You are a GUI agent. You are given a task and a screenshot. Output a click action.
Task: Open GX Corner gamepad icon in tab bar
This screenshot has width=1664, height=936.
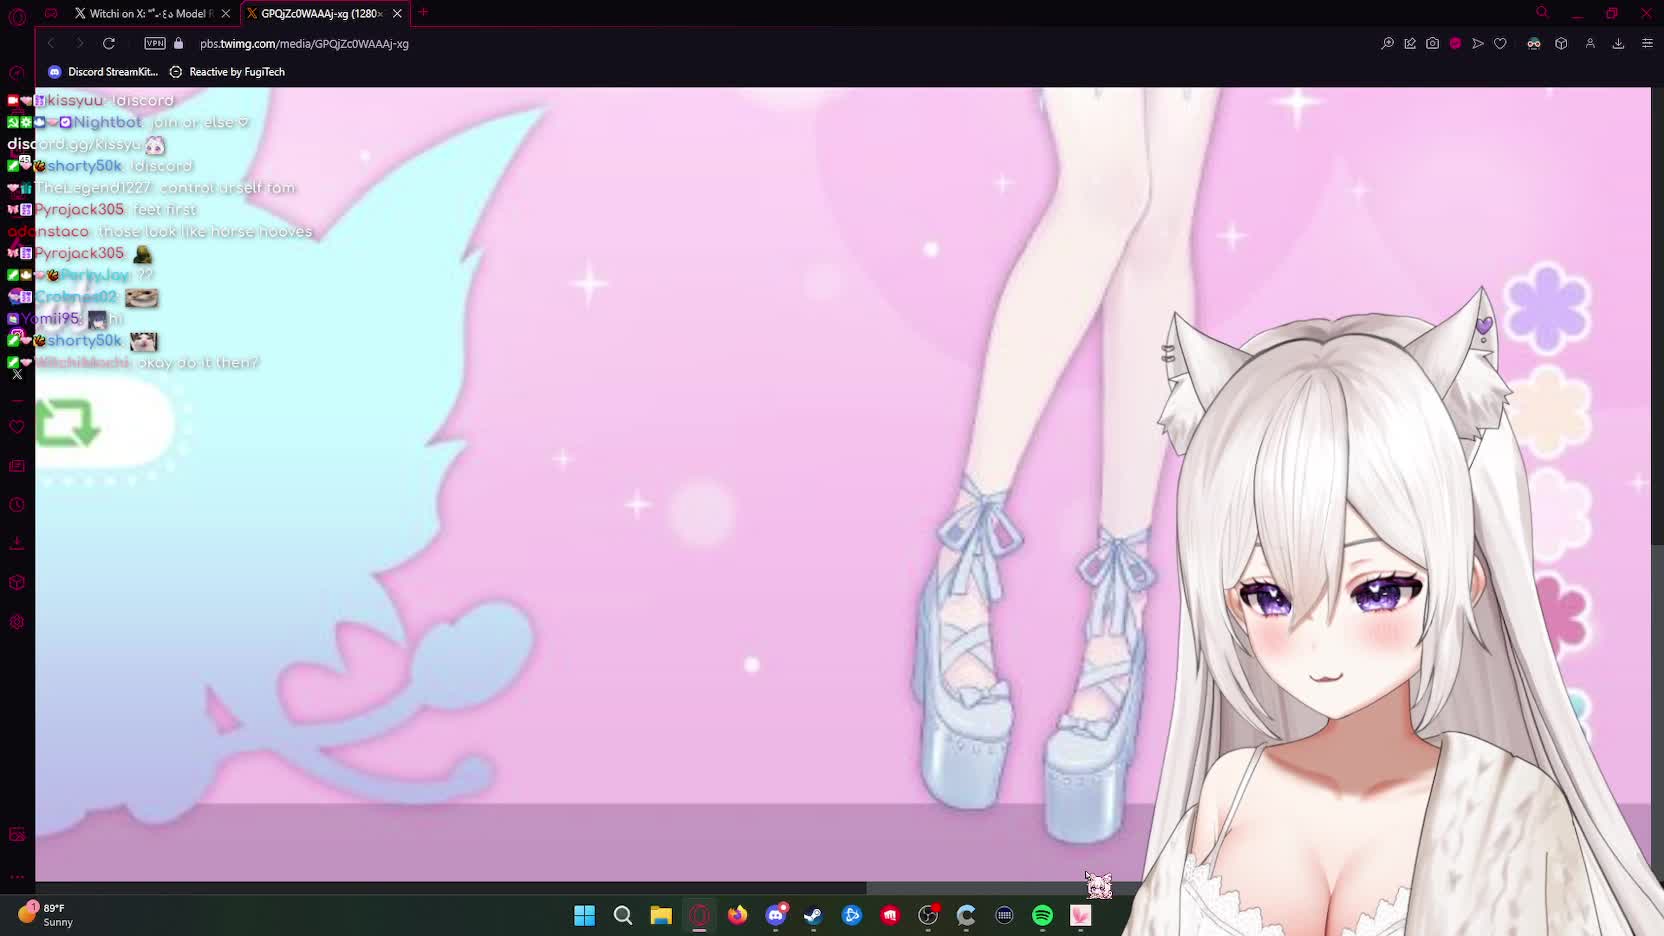[51, 13]
